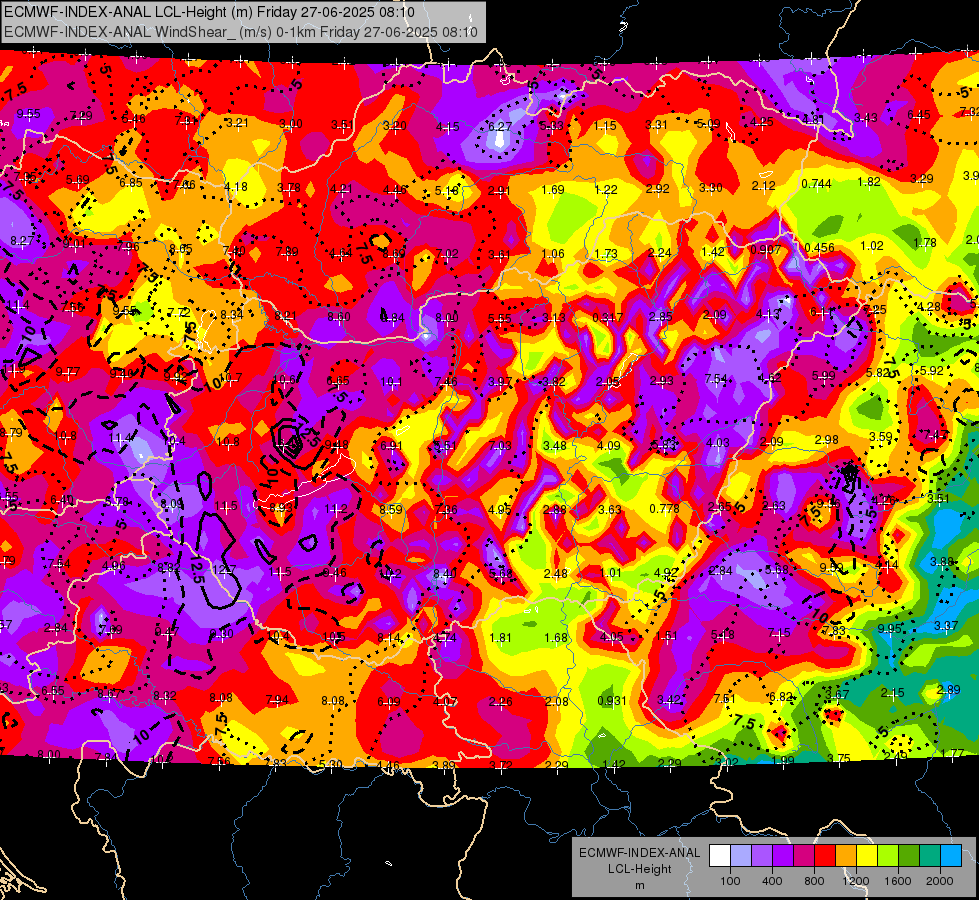Click the map value 3.63
This screenshot has height=900, width=979.
pyautogui.click(x=610, y=510)
